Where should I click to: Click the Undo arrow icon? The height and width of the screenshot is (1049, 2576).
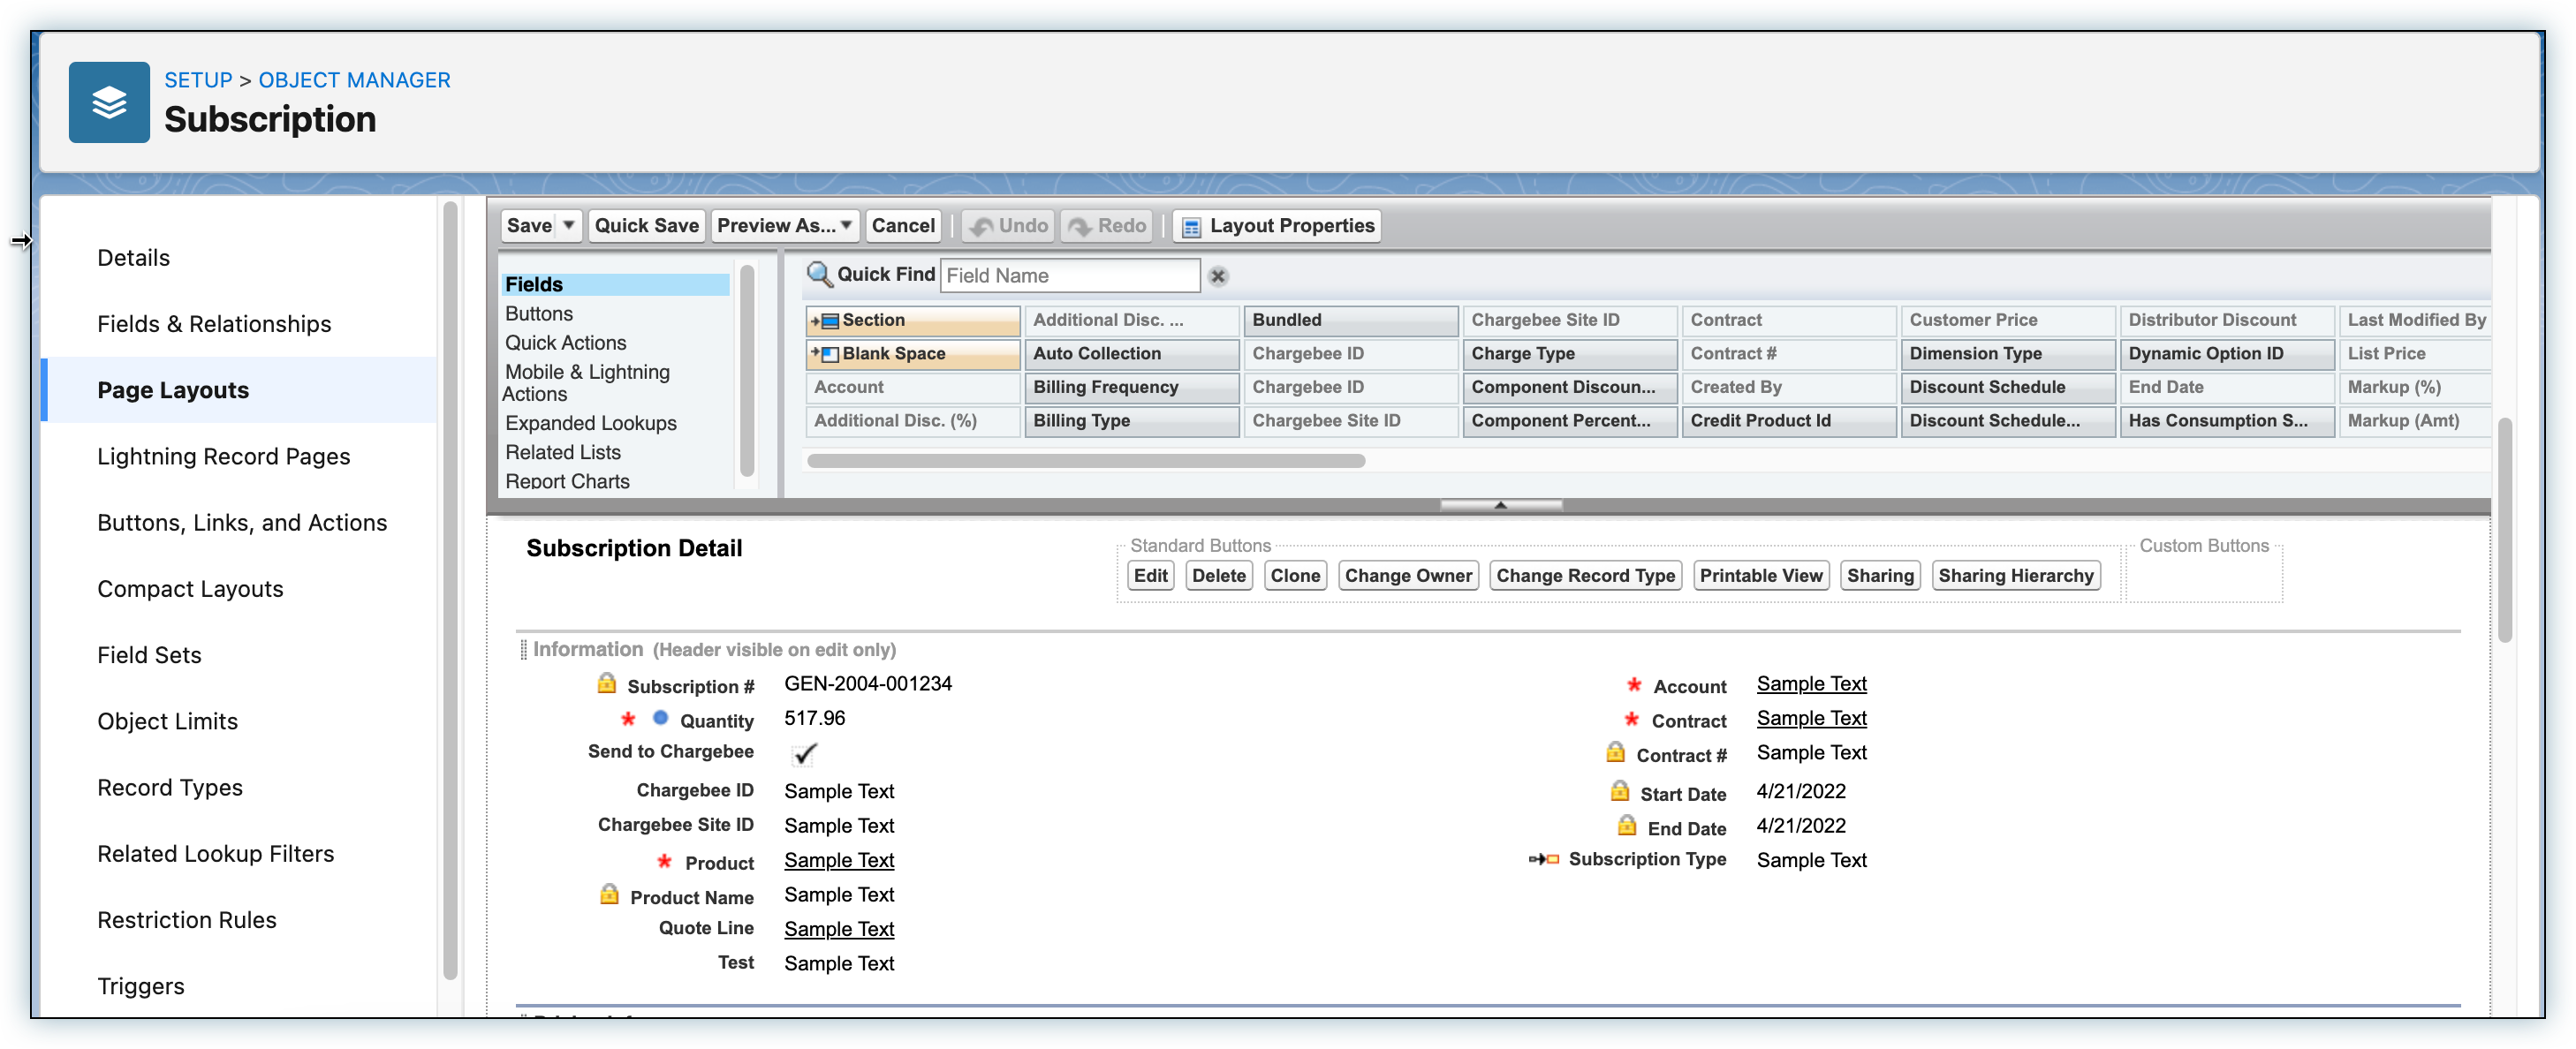click(x=982, y=227)
